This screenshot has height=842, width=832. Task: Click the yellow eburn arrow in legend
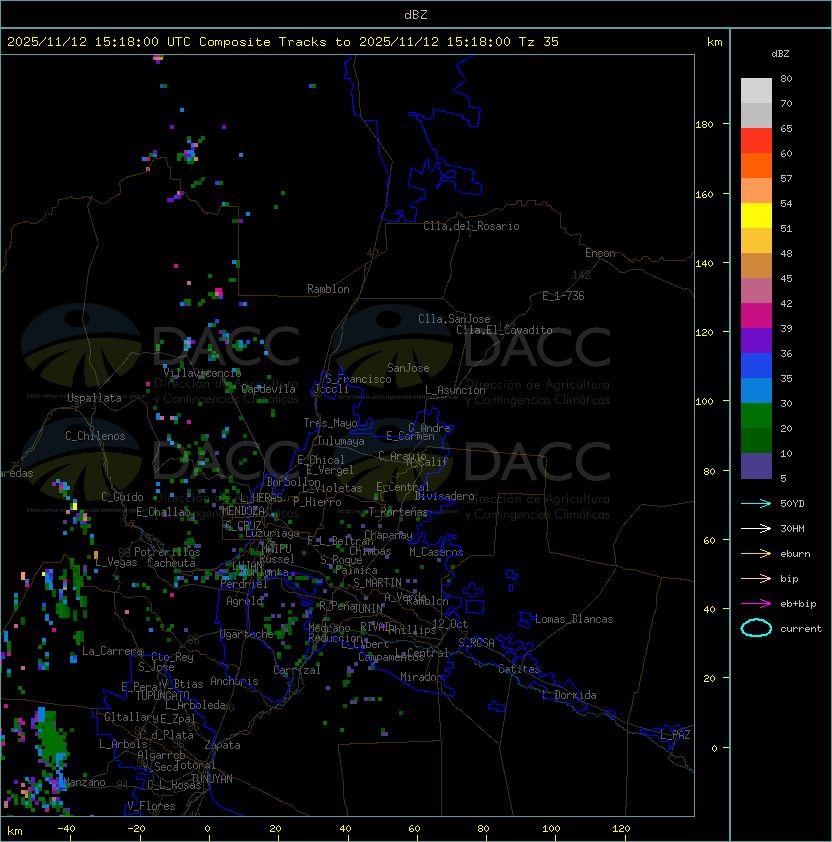click(x=756, y=554)
